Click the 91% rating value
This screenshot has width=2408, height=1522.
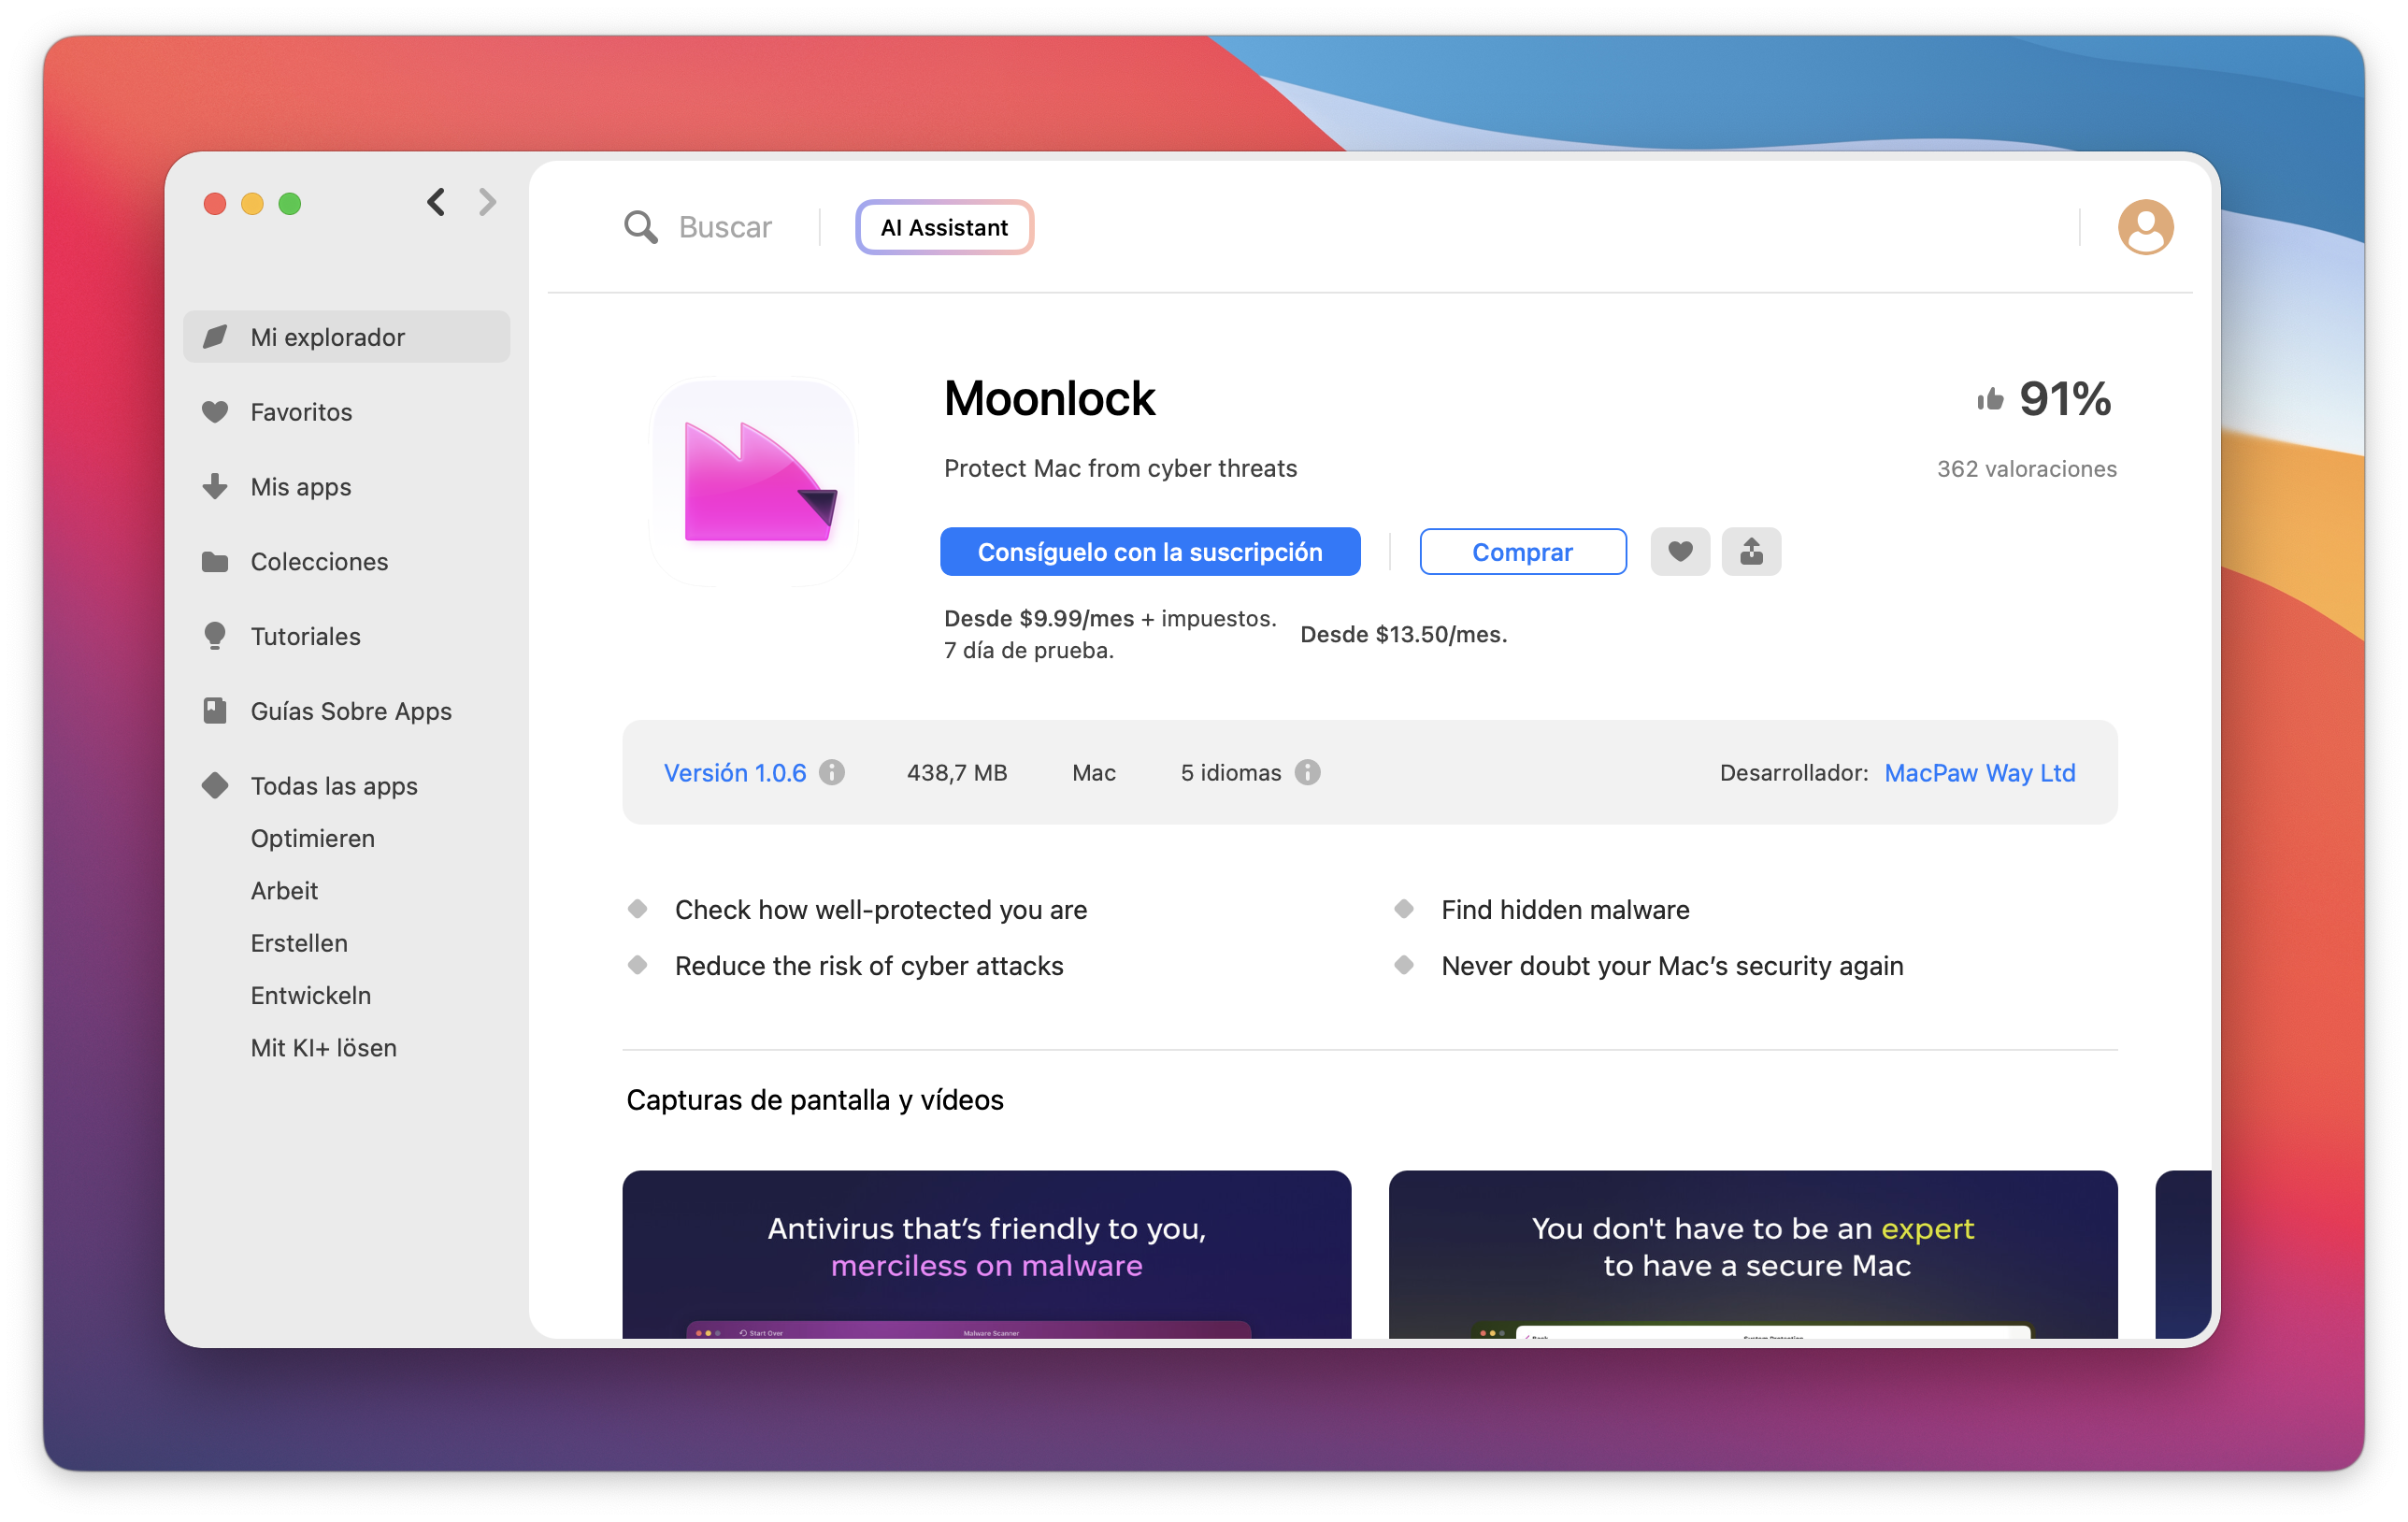pyautogui.click(x=2065, y=399)
